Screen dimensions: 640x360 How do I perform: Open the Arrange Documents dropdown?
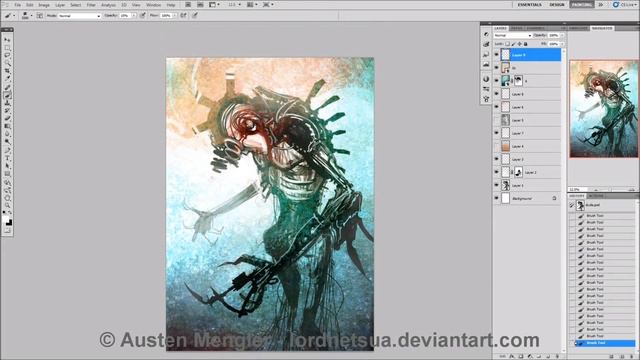(x=252, y=4)
